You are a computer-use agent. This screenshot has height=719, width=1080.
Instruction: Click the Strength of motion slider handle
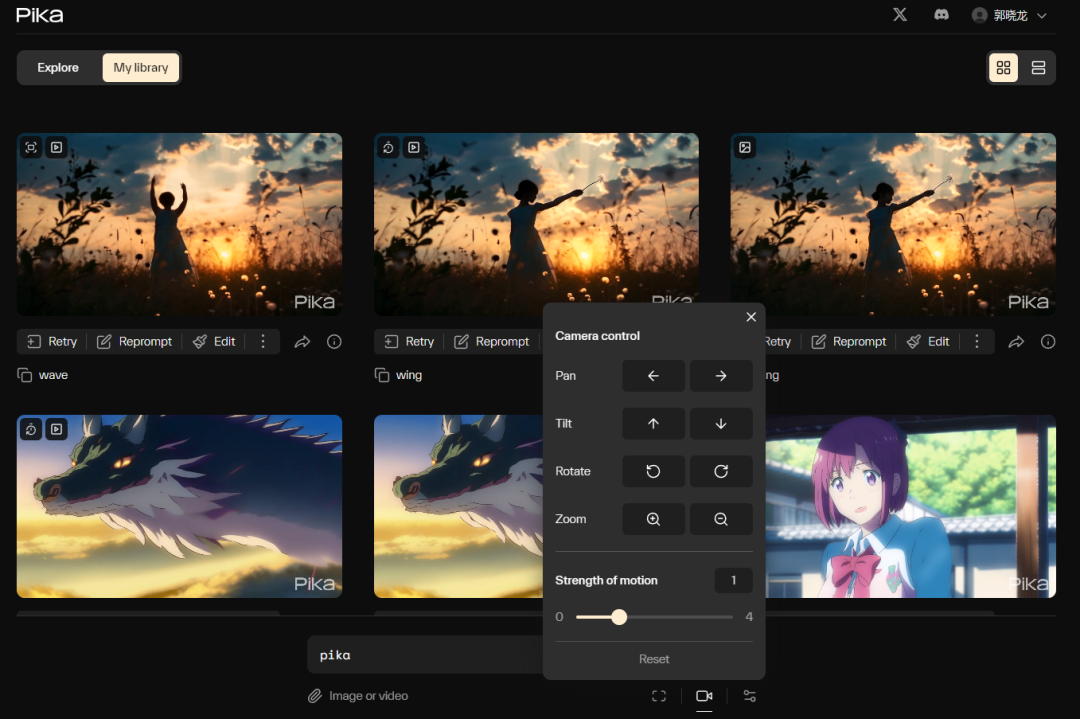pos(619,617)
